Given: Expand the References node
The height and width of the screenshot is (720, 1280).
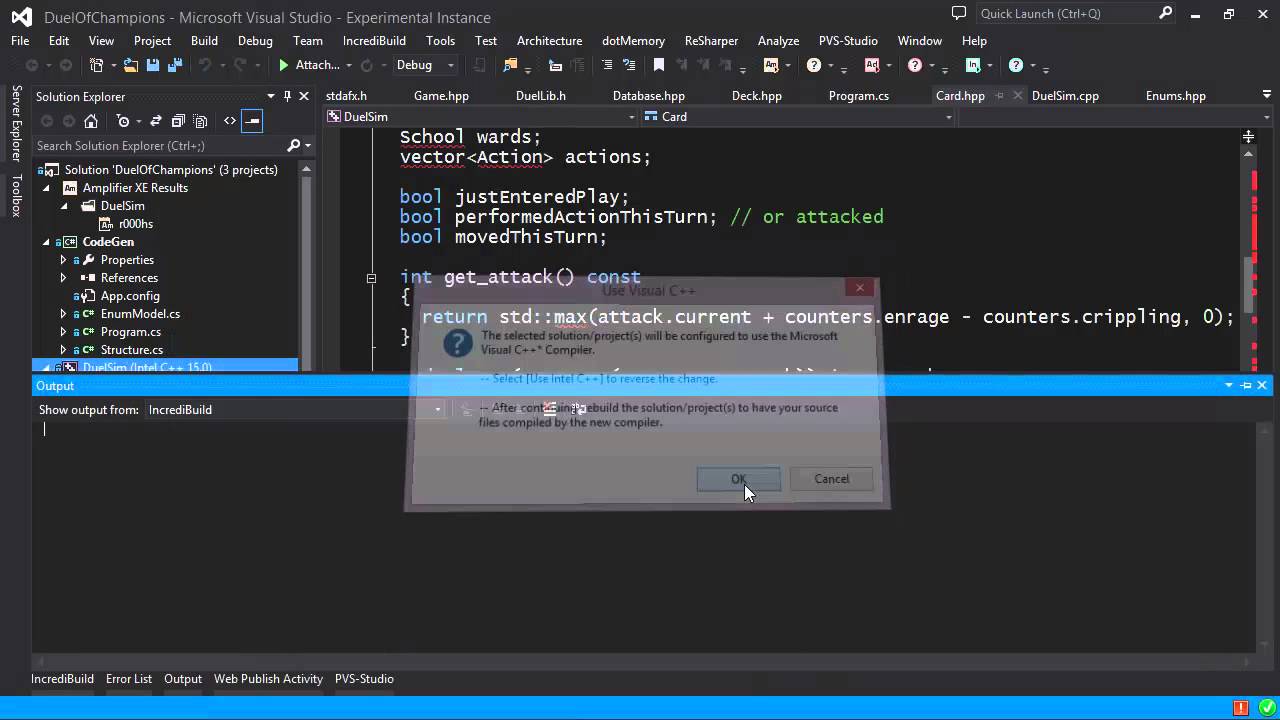Looking at the screenshot, I should point(63,278).
